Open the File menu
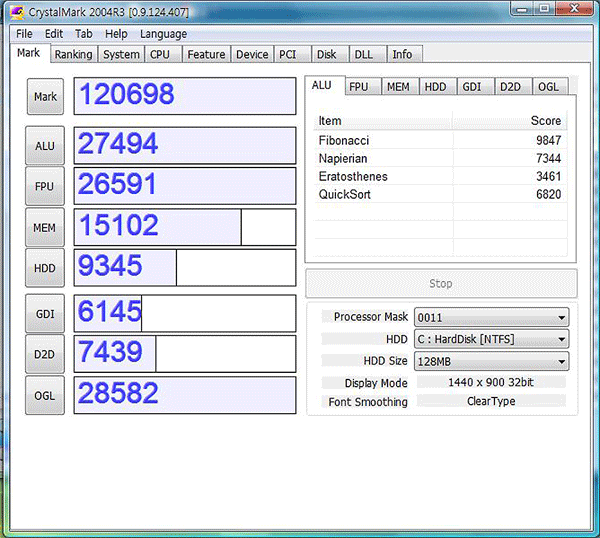Viewport: 600px width, 538px height. (x=24, y=34)
